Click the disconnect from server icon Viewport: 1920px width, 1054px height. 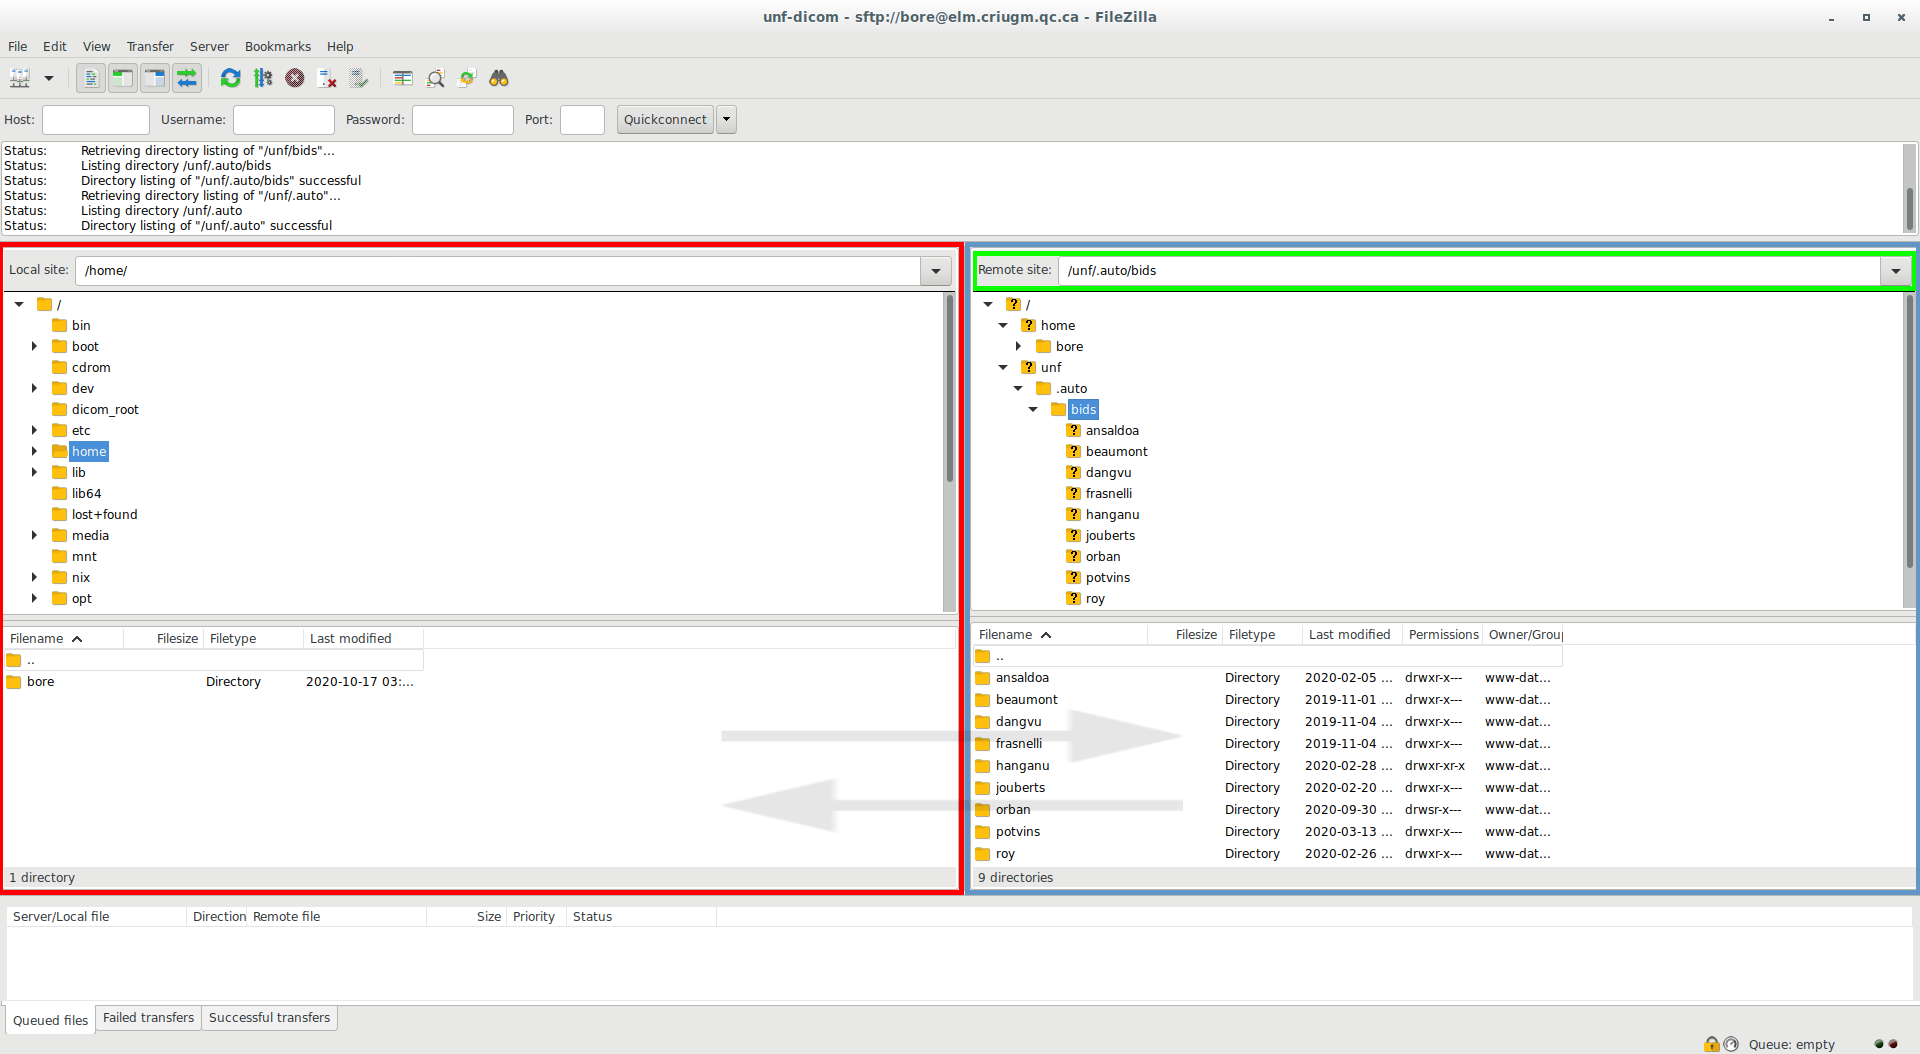click(x=327, y=78)
